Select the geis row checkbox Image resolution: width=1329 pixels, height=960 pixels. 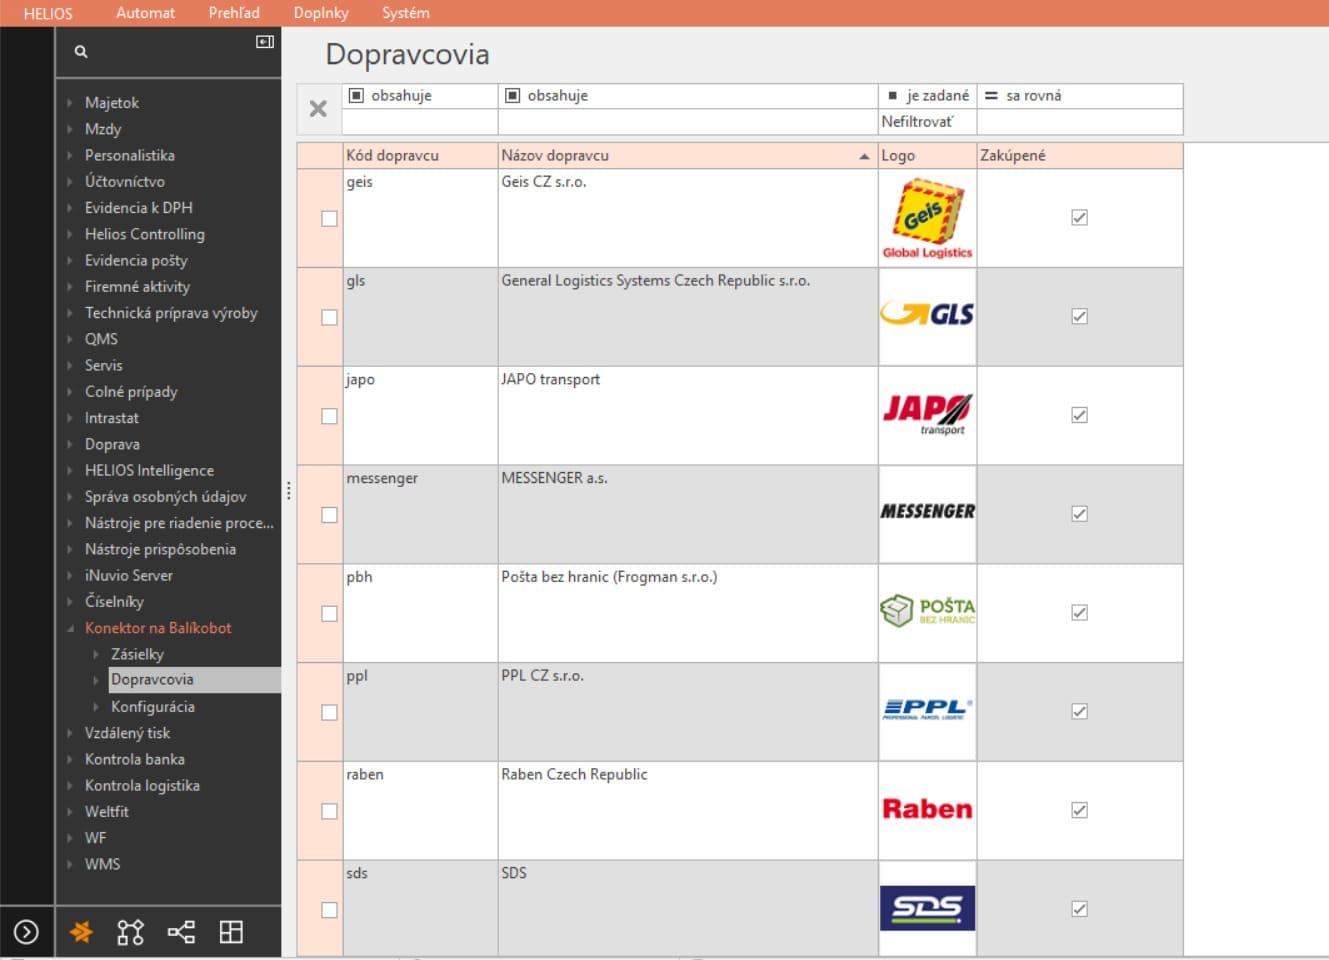tap(329, 218)
